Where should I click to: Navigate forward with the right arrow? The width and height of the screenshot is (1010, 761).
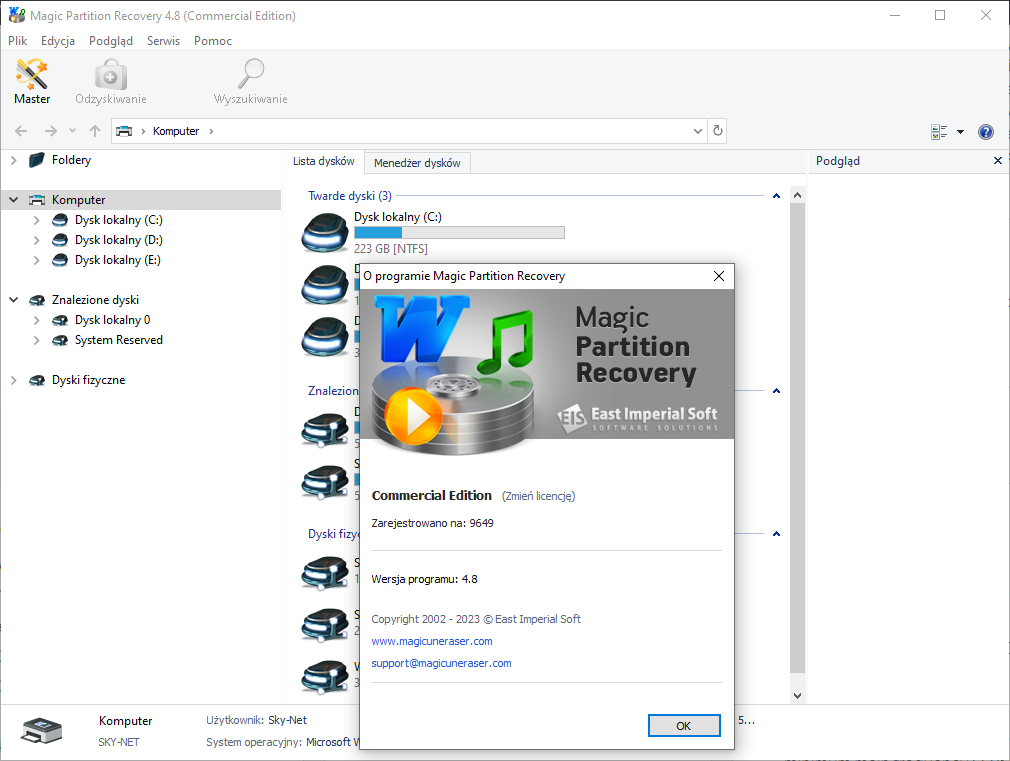pos(50,131)
